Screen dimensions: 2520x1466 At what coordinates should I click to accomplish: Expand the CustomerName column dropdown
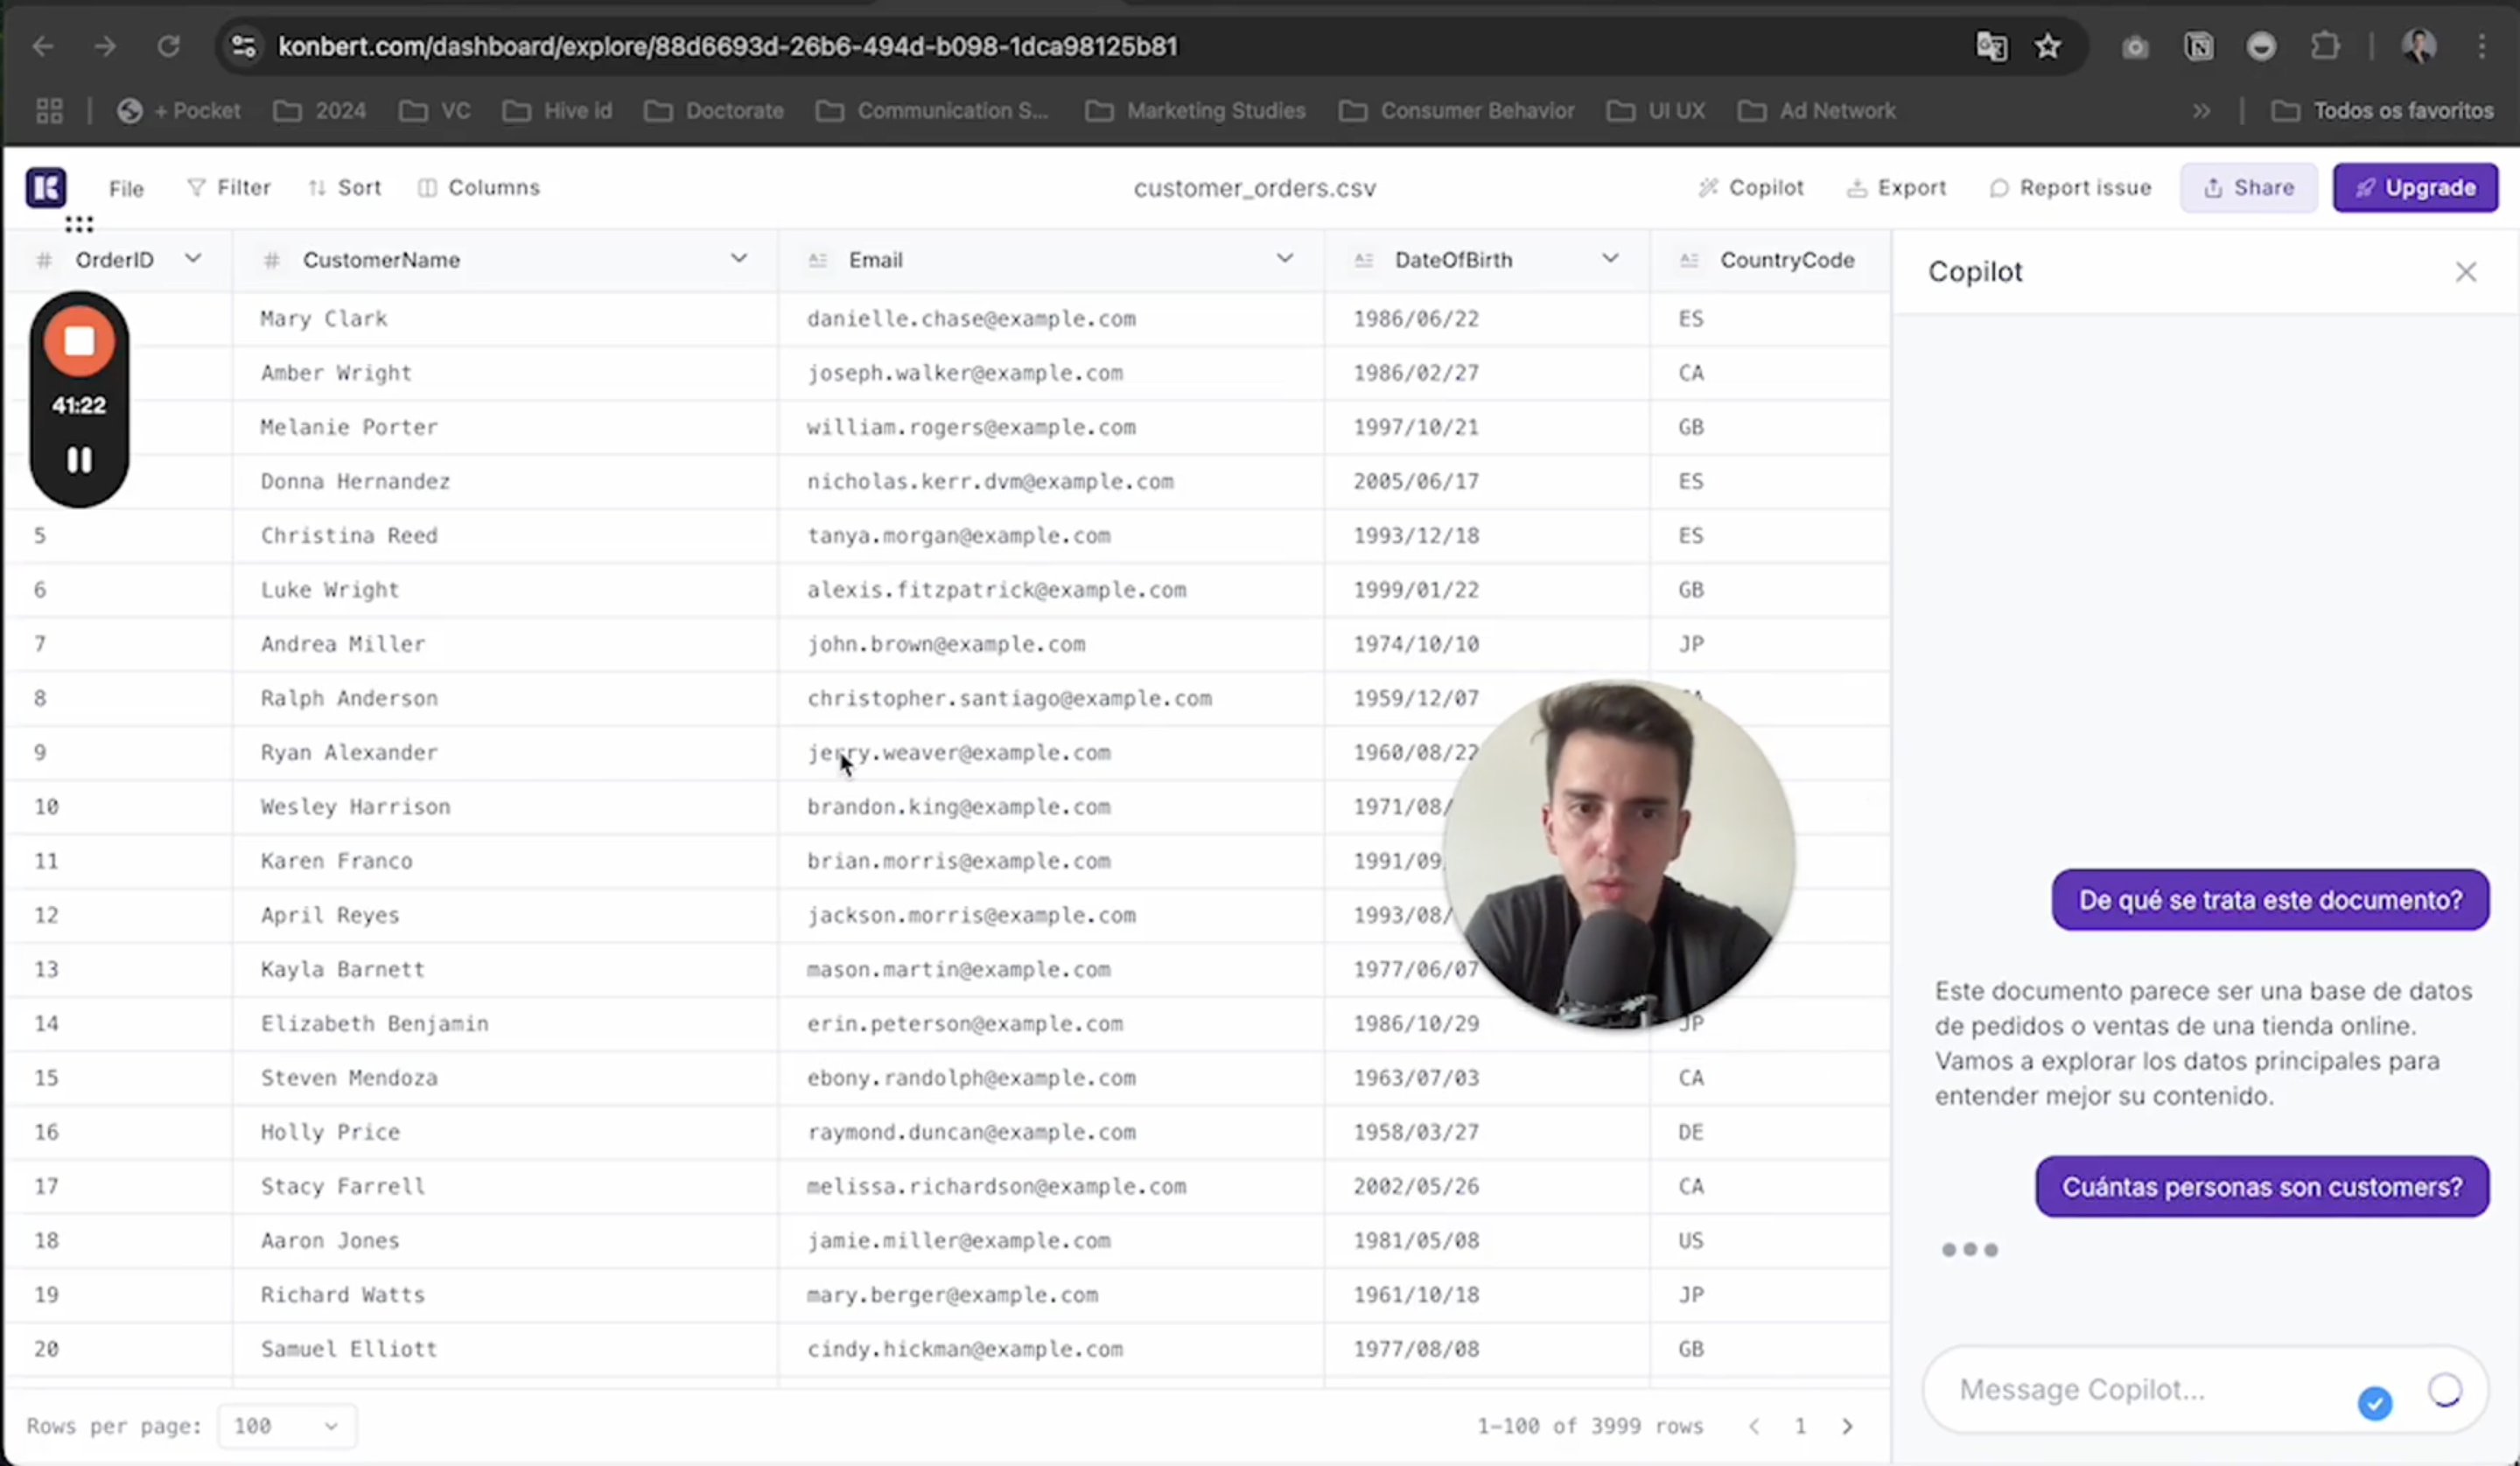(x=738, y=259)
